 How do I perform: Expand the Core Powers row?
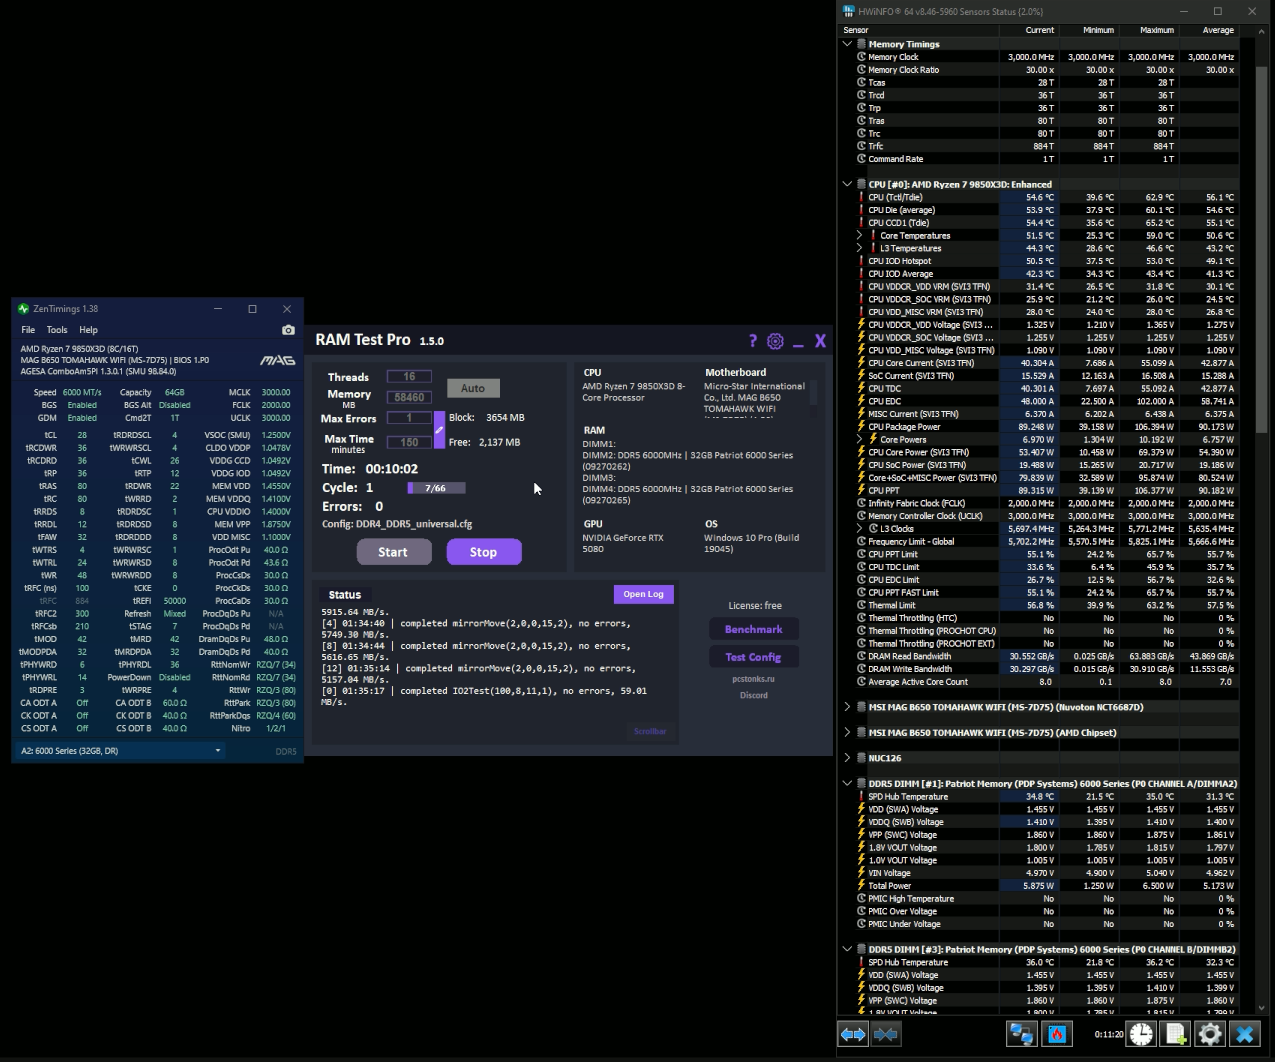pyautogui.click(x=859, y=439)
